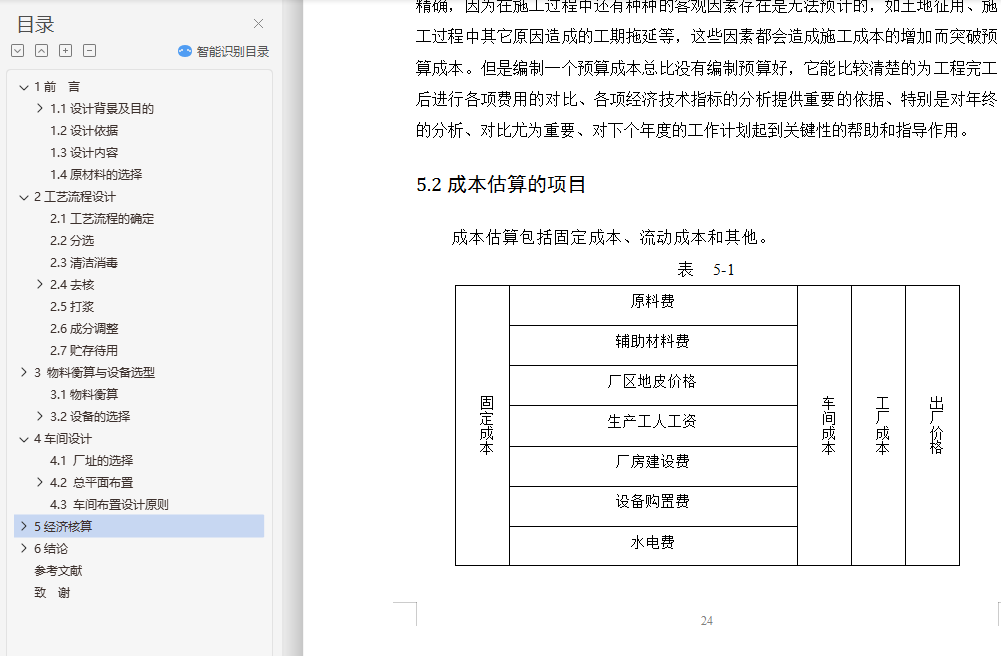Expand 3.2 设备的选择 entry

coord(40,416)
